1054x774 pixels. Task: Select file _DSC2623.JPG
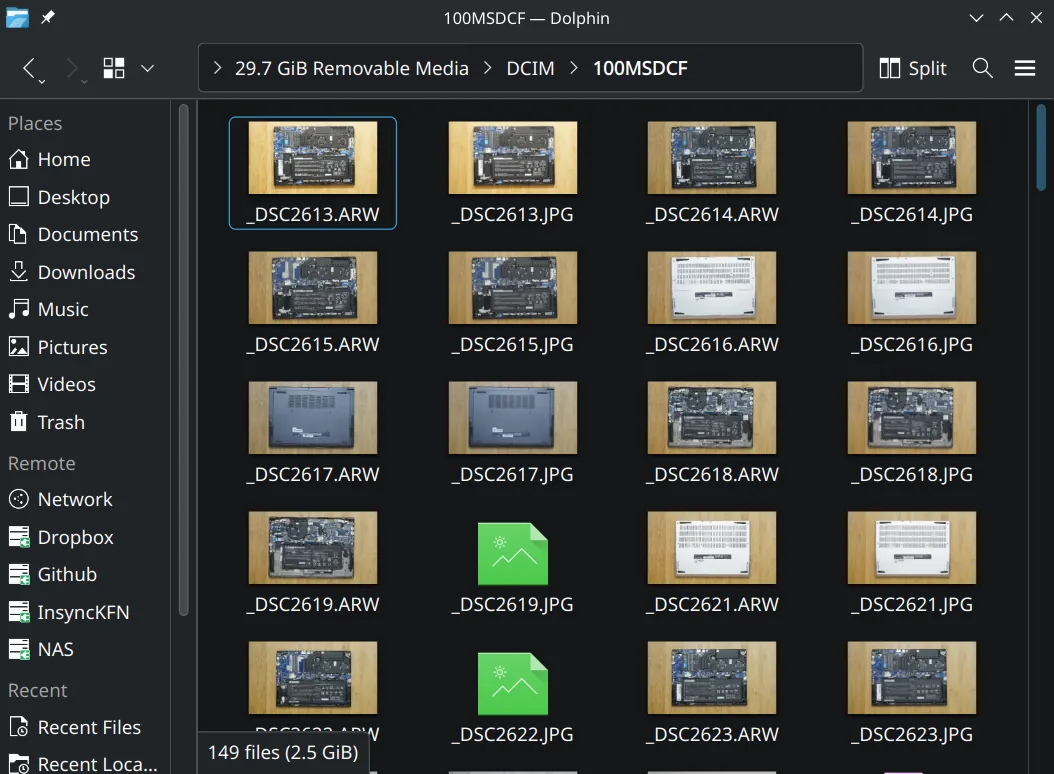click(912, 692)
